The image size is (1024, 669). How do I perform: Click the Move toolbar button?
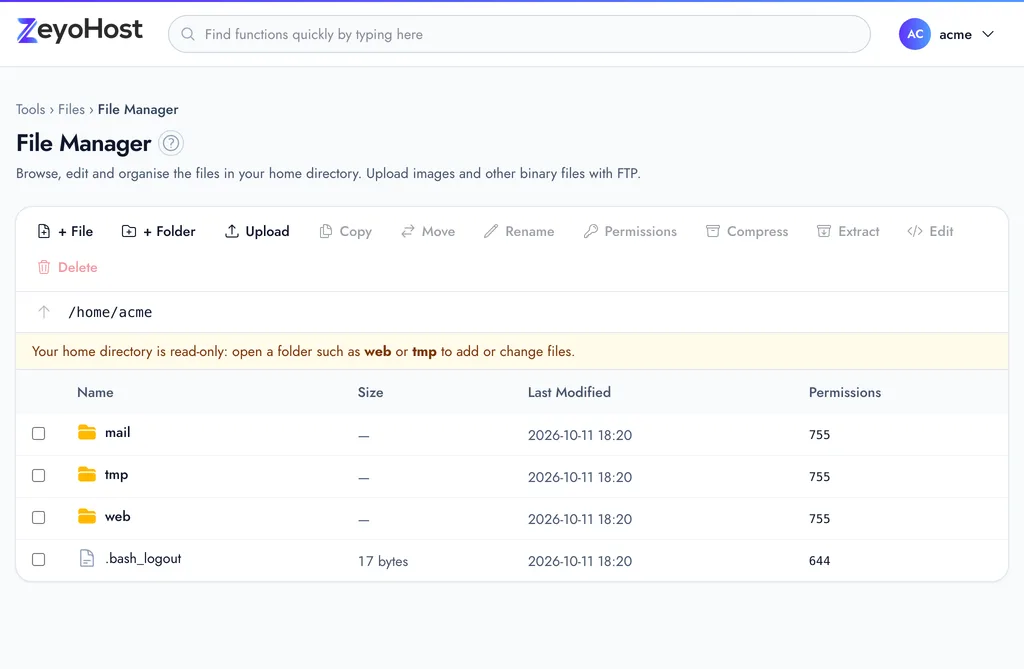[x=428, y=231]
